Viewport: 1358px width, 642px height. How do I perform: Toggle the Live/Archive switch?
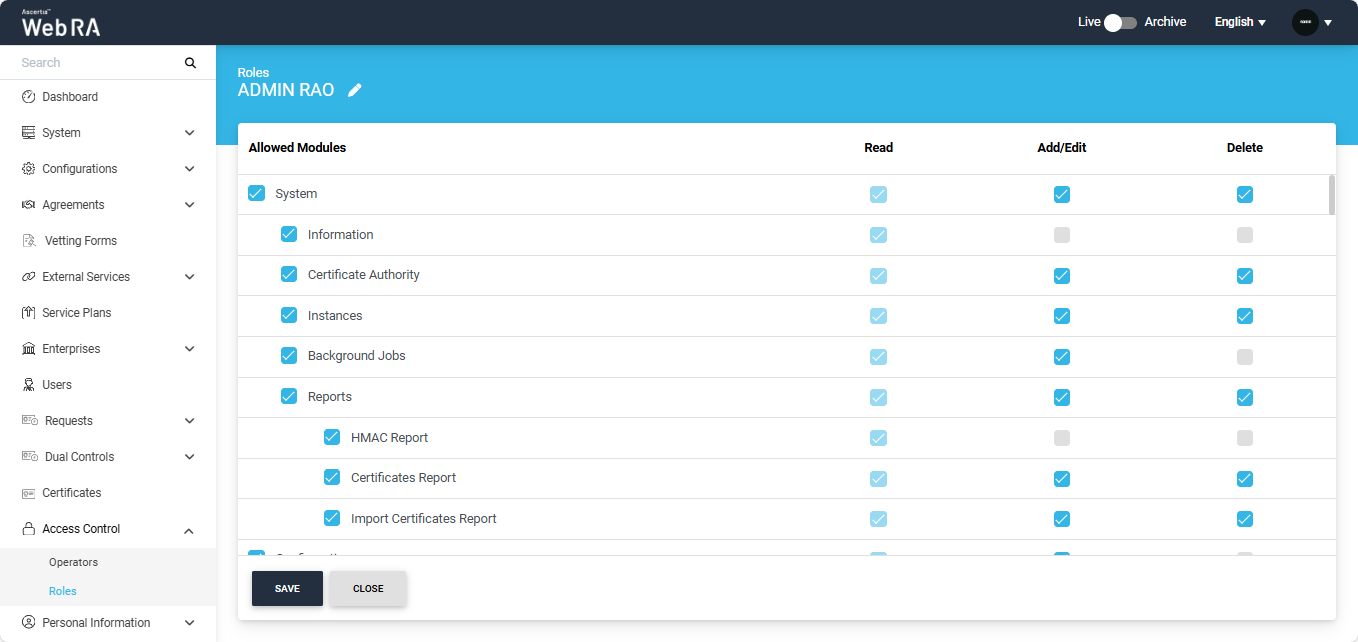point(1120,22)
